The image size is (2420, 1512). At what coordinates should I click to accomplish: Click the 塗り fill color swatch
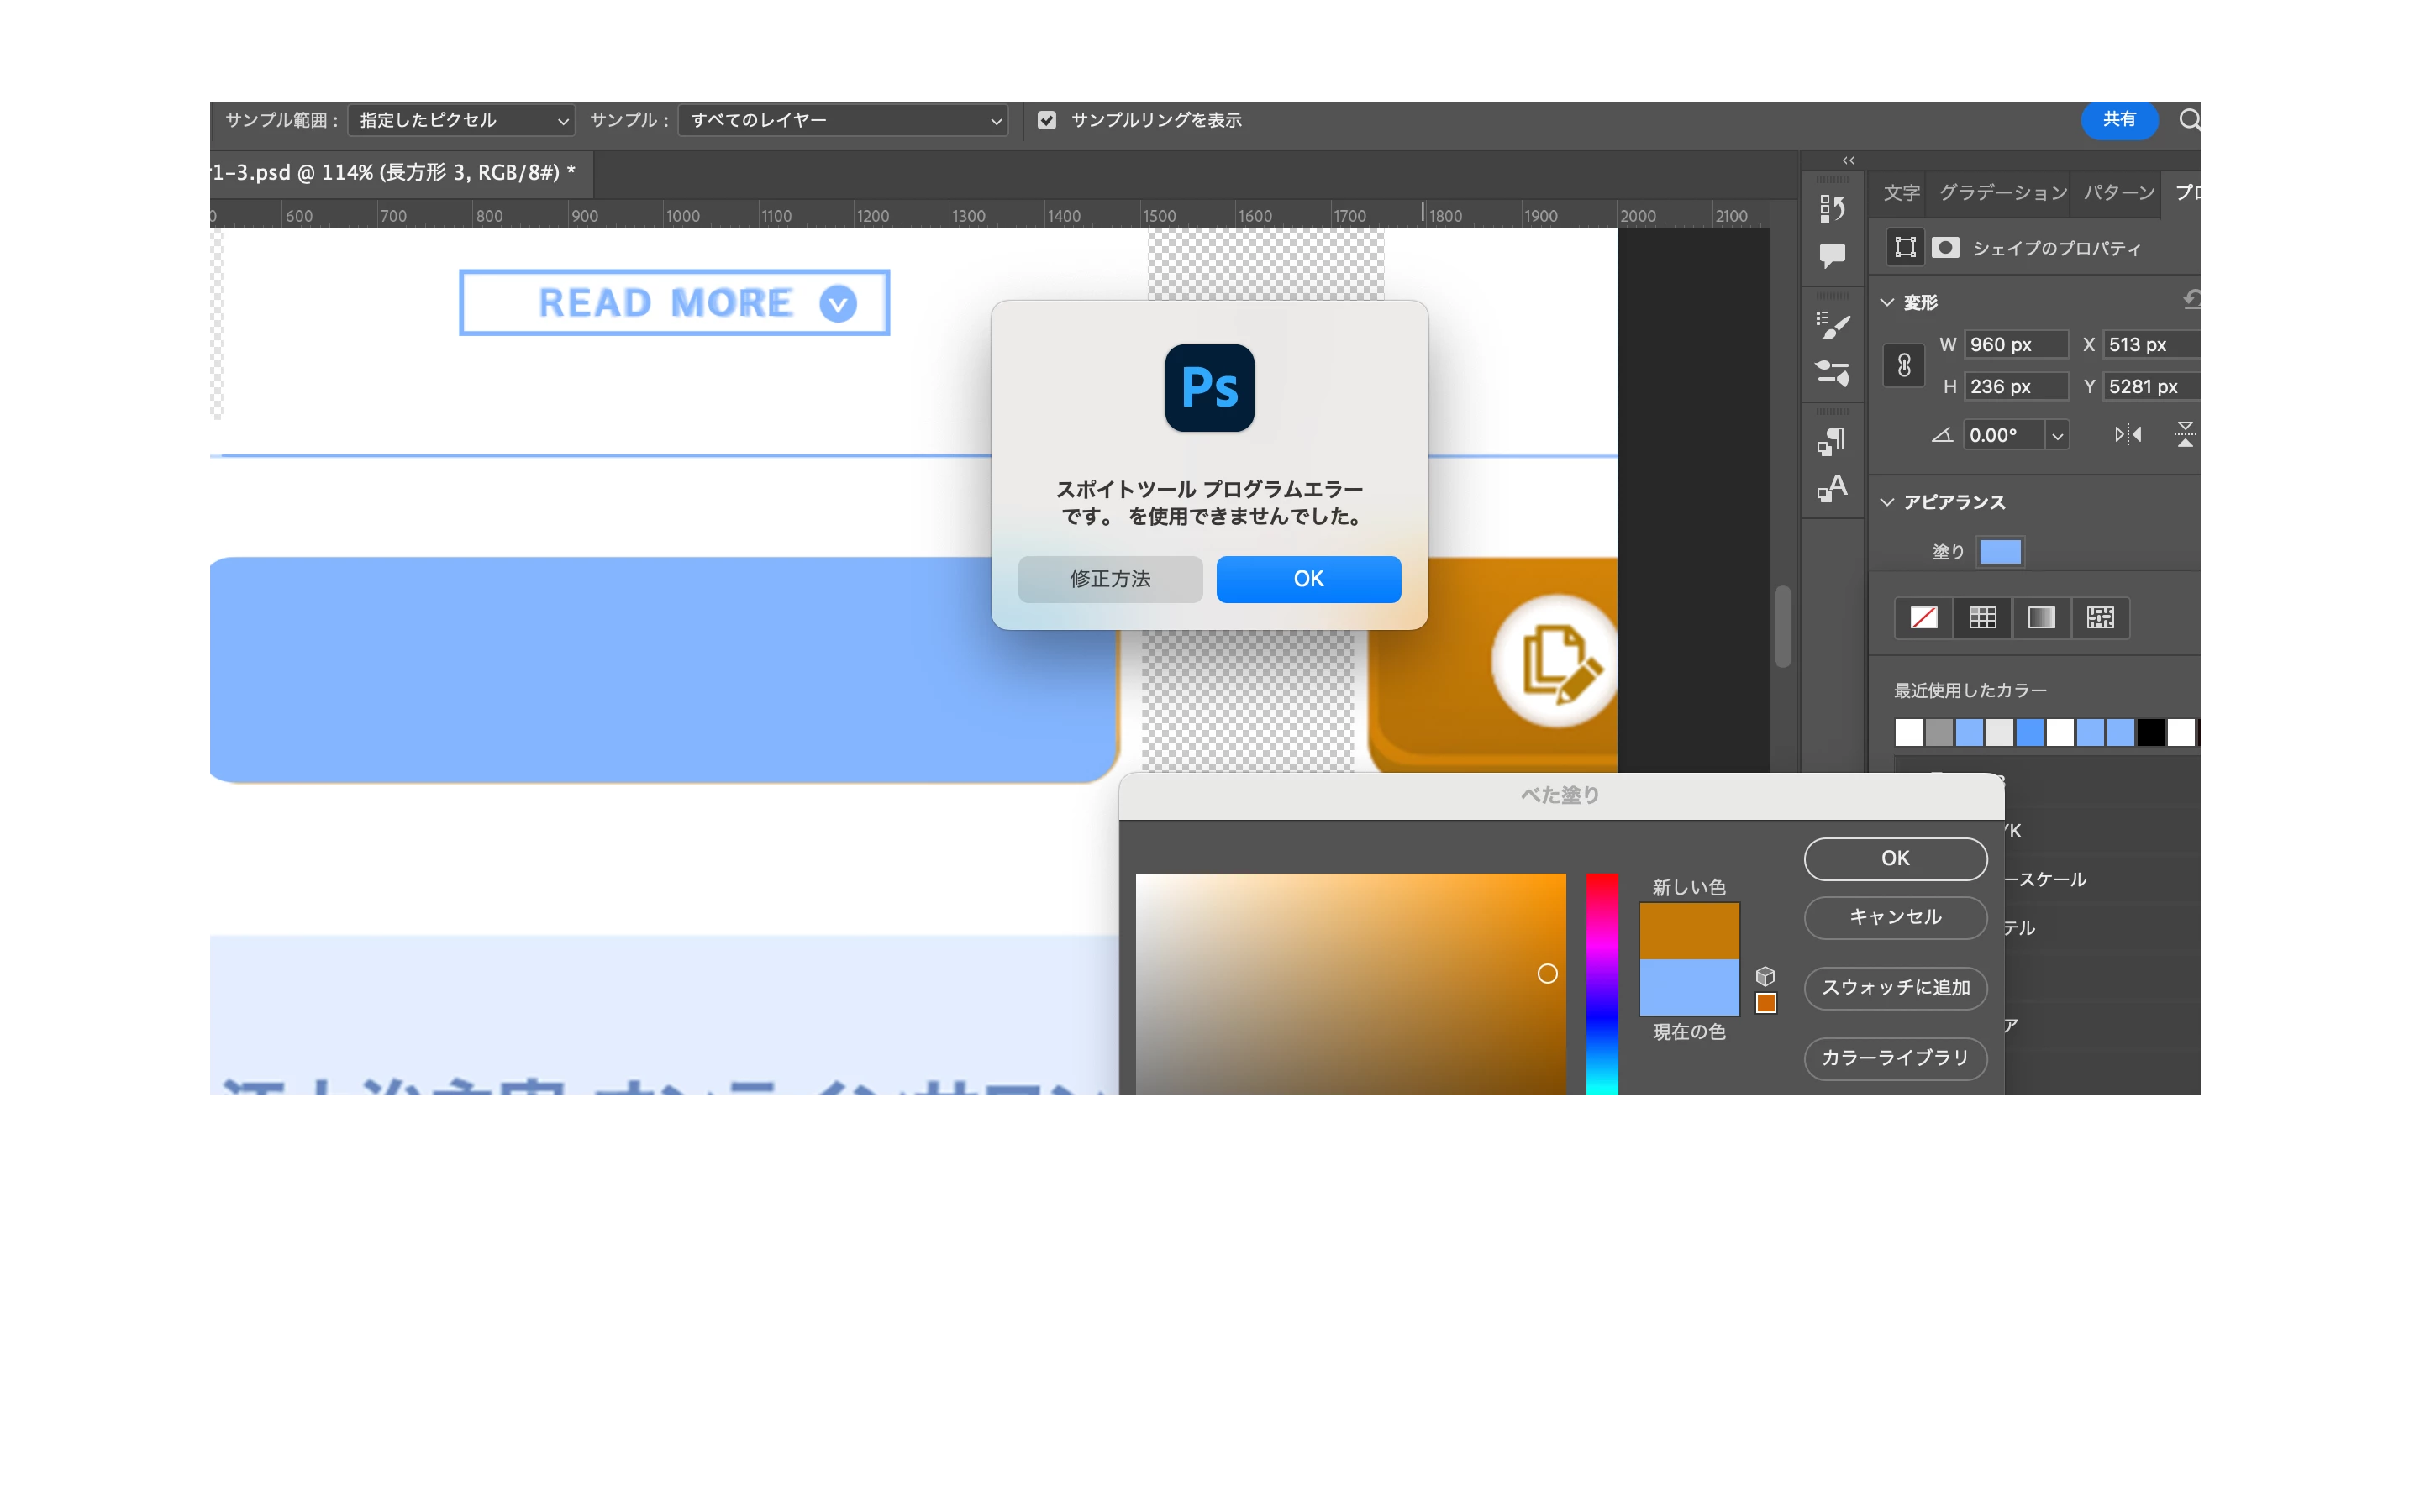[x=2000, y=552]
